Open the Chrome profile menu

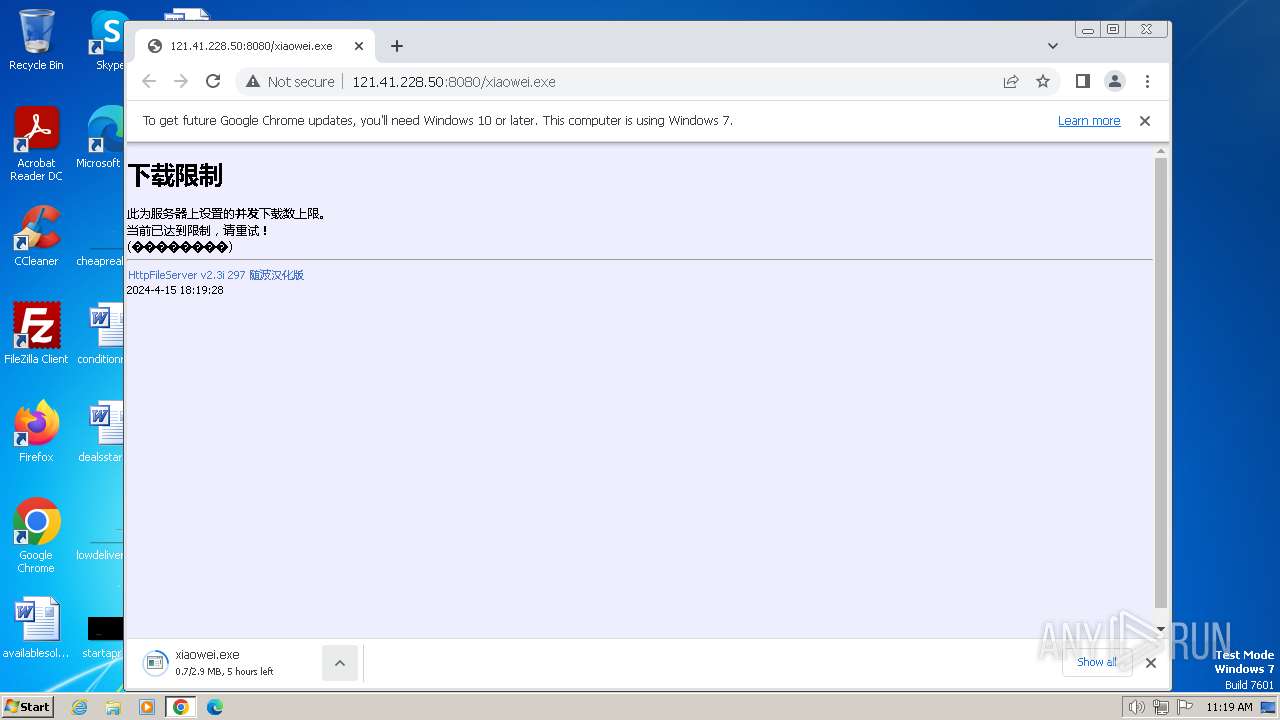point(1115,81)
